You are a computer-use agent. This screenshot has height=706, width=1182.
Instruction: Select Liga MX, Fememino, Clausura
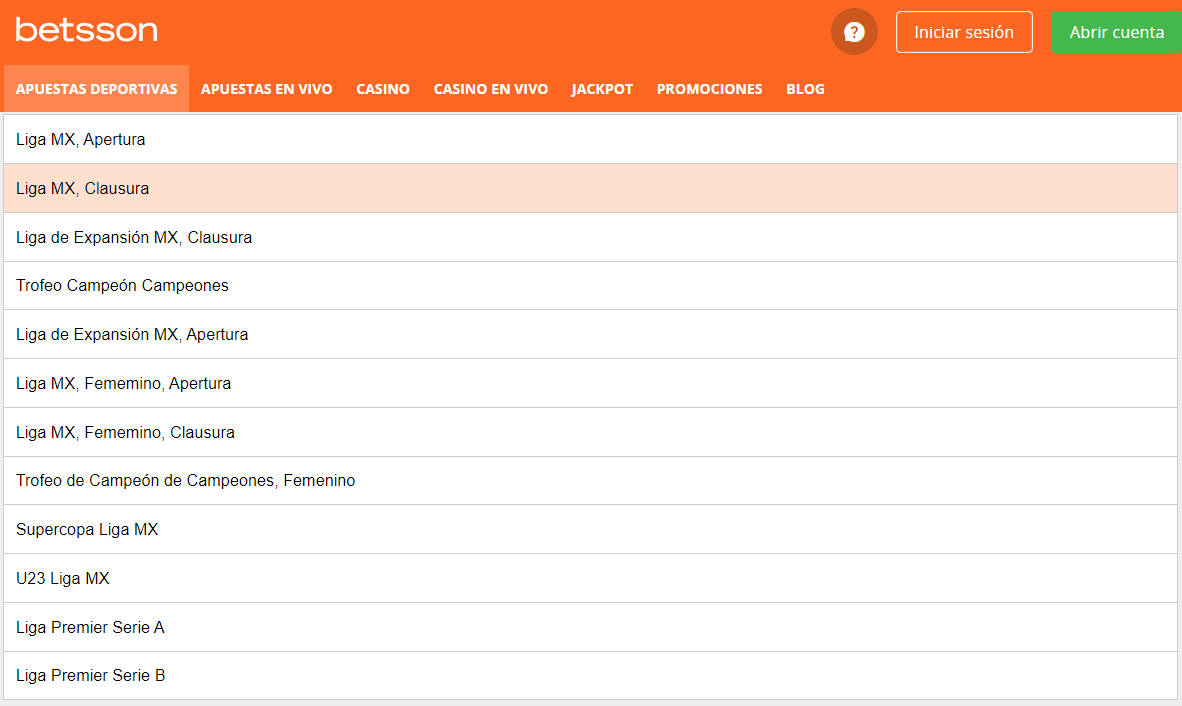(x=590, y=432)
